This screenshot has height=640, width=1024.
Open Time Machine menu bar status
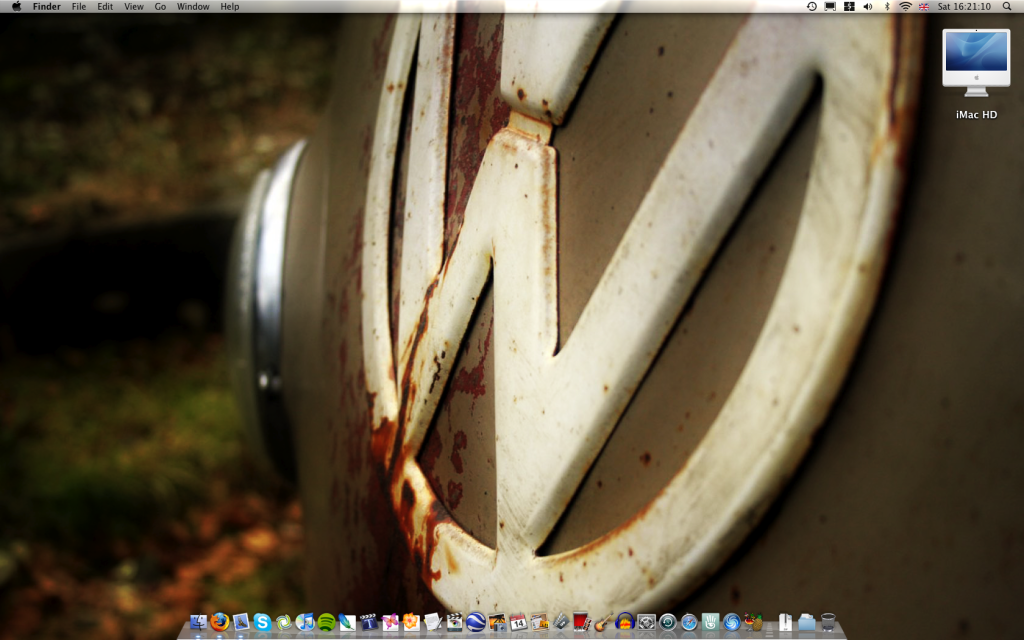click(812, 7)
